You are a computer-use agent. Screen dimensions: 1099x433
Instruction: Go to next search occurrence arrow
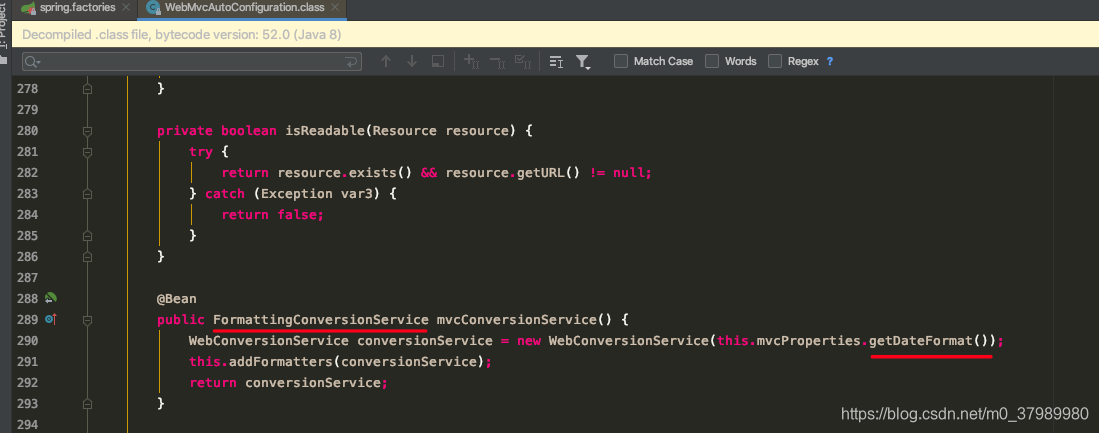(411, 62)
